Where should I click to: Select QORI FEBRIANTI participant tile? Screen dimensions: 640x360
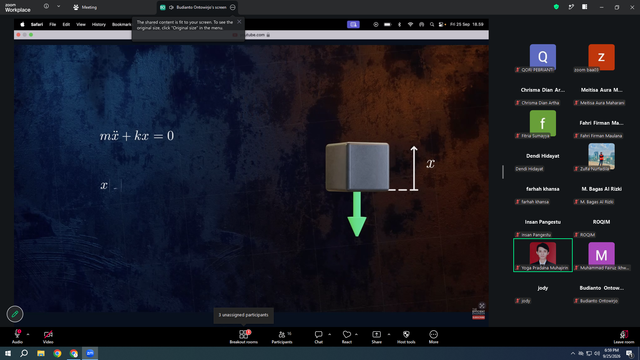coord(542,58)
